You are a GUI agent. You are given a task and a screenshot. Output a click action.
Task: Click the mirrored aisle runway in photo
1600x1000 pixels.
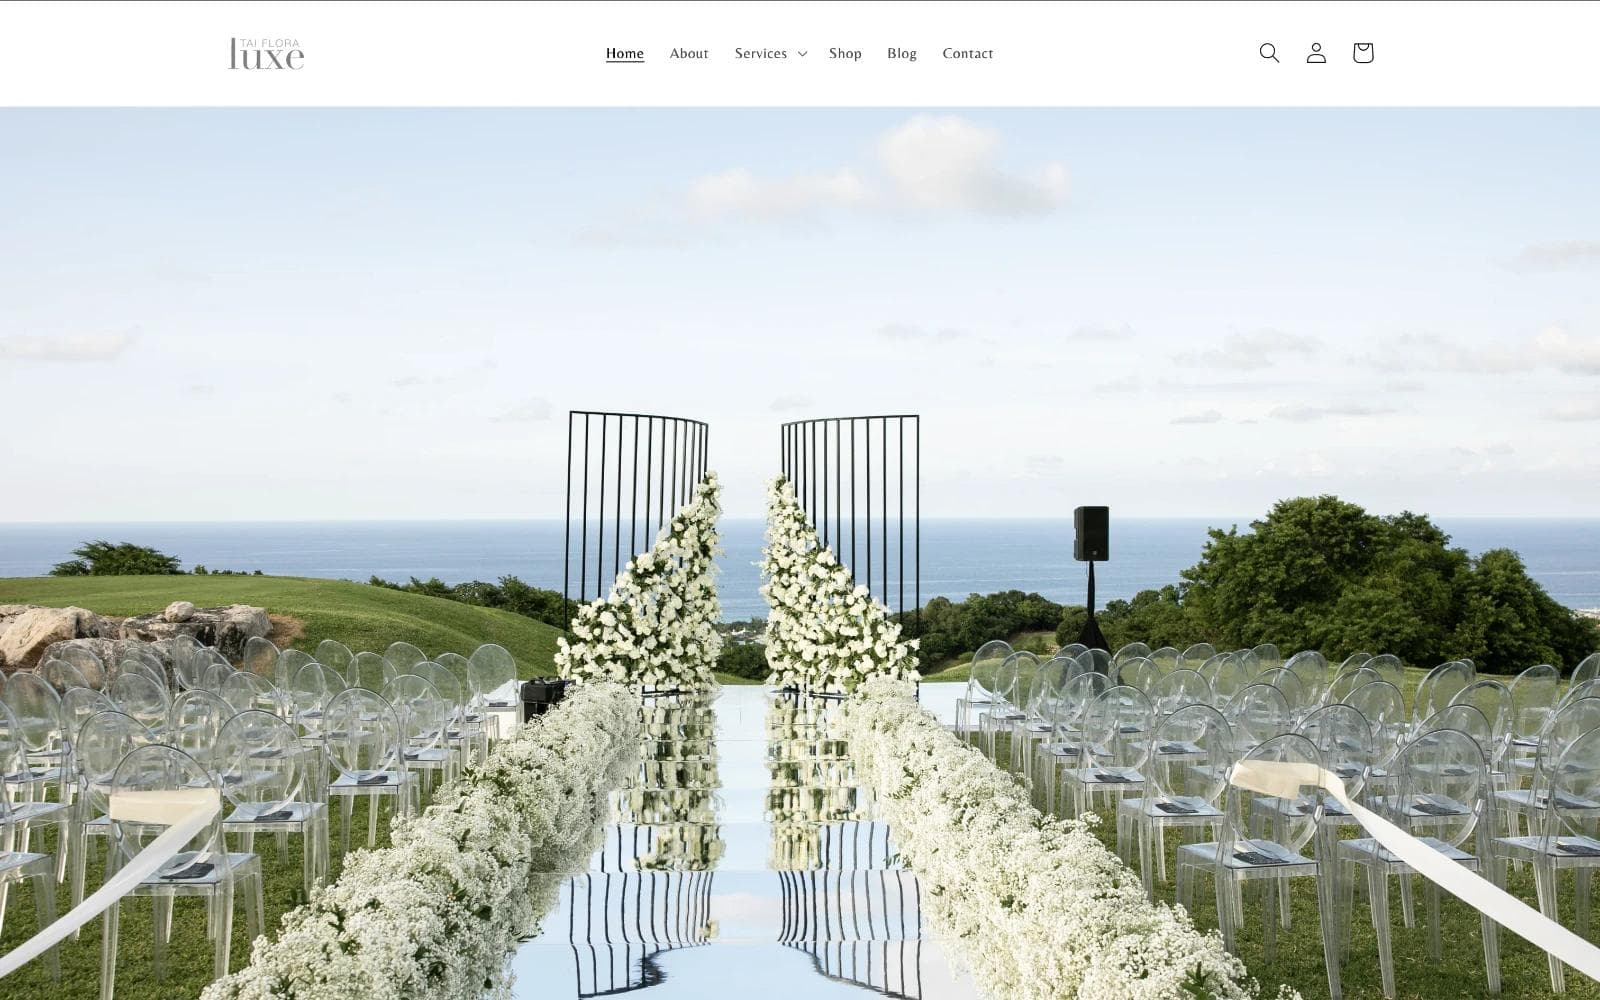(740, 850)
